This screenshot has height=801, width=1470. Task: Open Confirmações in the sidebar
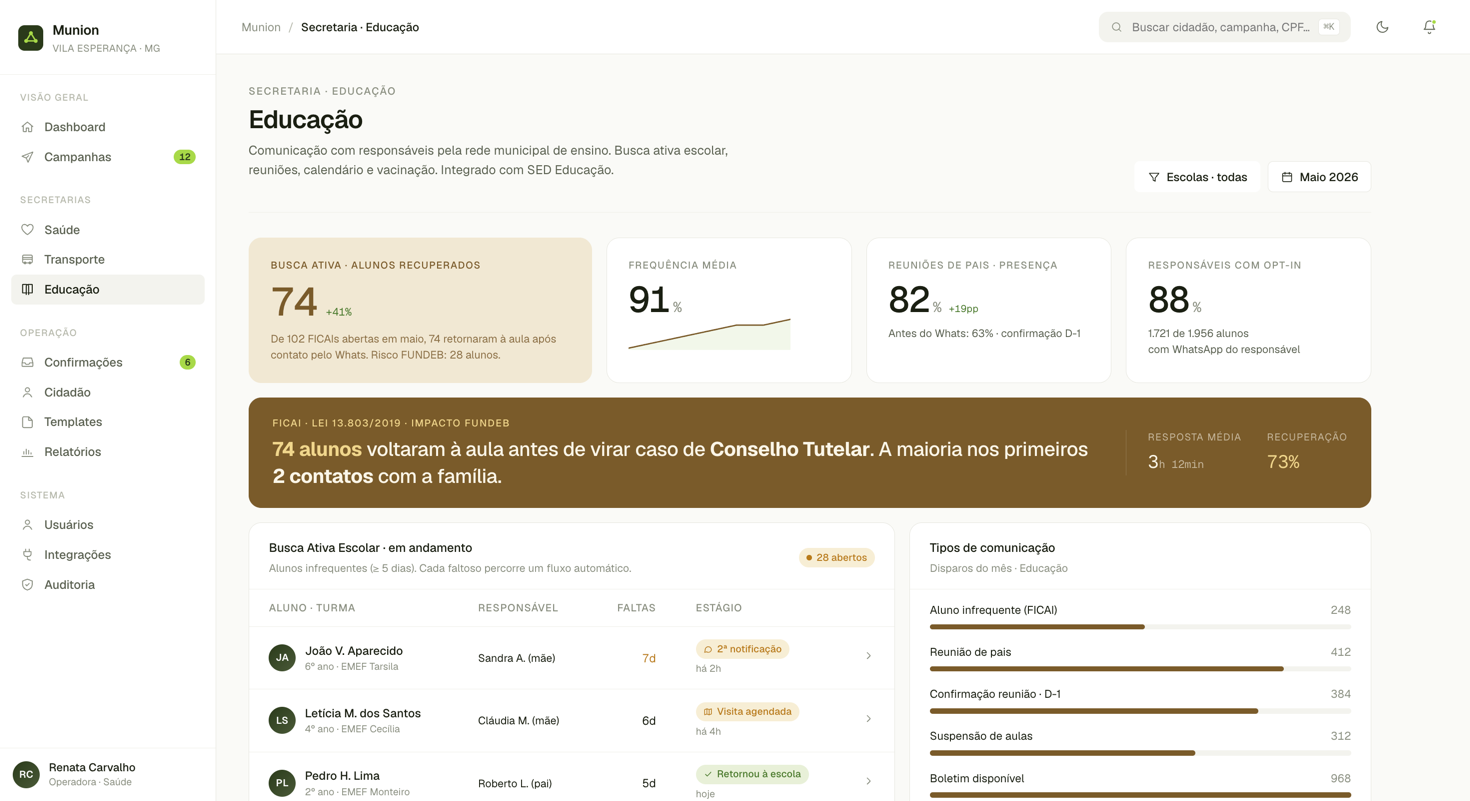[x=108, y=362]
